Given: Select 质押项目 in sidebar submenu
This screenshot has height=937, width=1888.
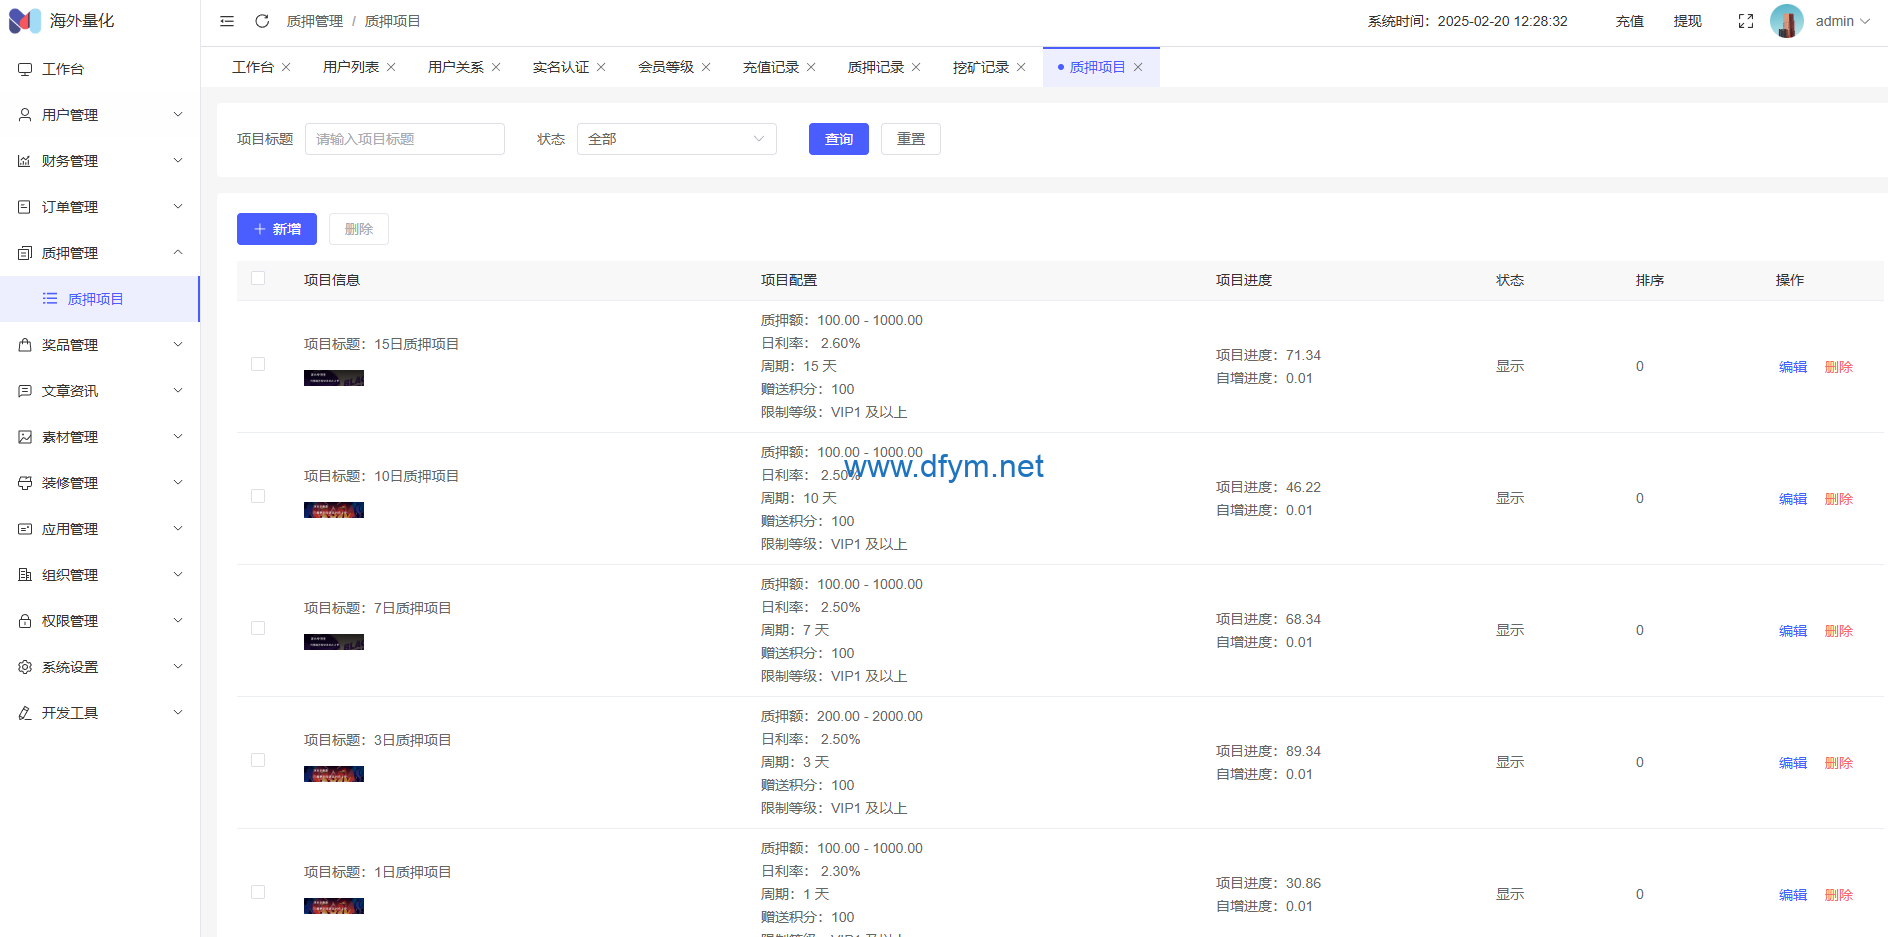Looking at the screenshot, I should coord(100,299).
